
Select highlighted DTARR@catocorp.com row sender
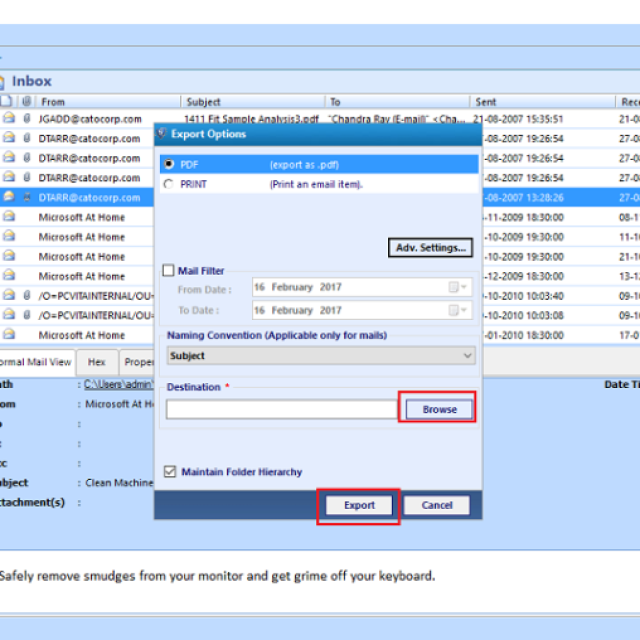click(x=89, y=198)
